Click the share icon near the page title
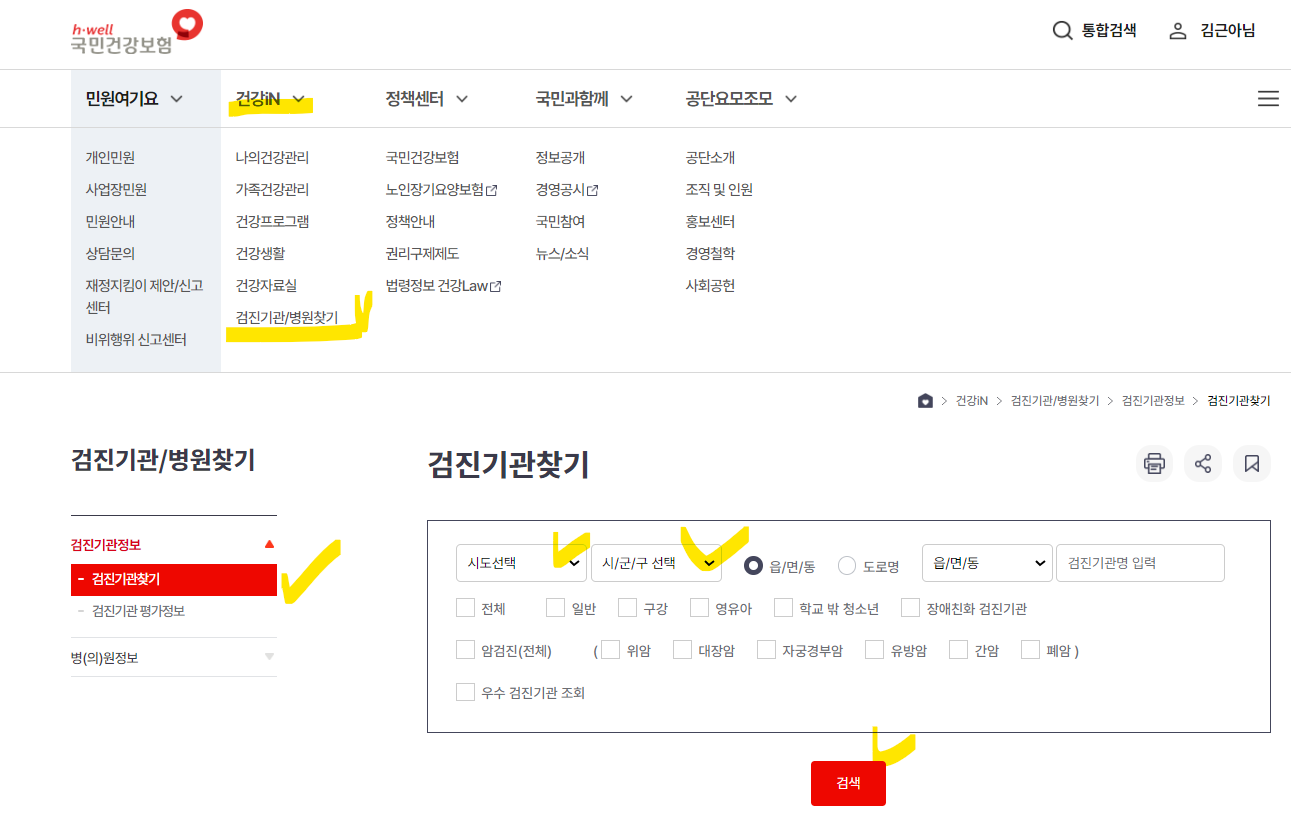Image resolution: width=1291 pixels, height=813 pixels. (x=1203, y=463)
